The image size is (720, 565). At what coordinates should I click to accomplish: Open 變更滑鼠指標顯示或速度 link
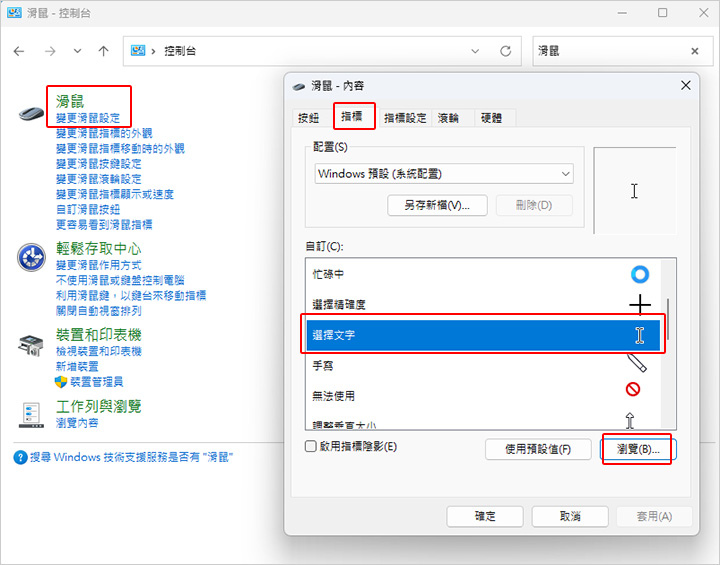coord(115,194)
